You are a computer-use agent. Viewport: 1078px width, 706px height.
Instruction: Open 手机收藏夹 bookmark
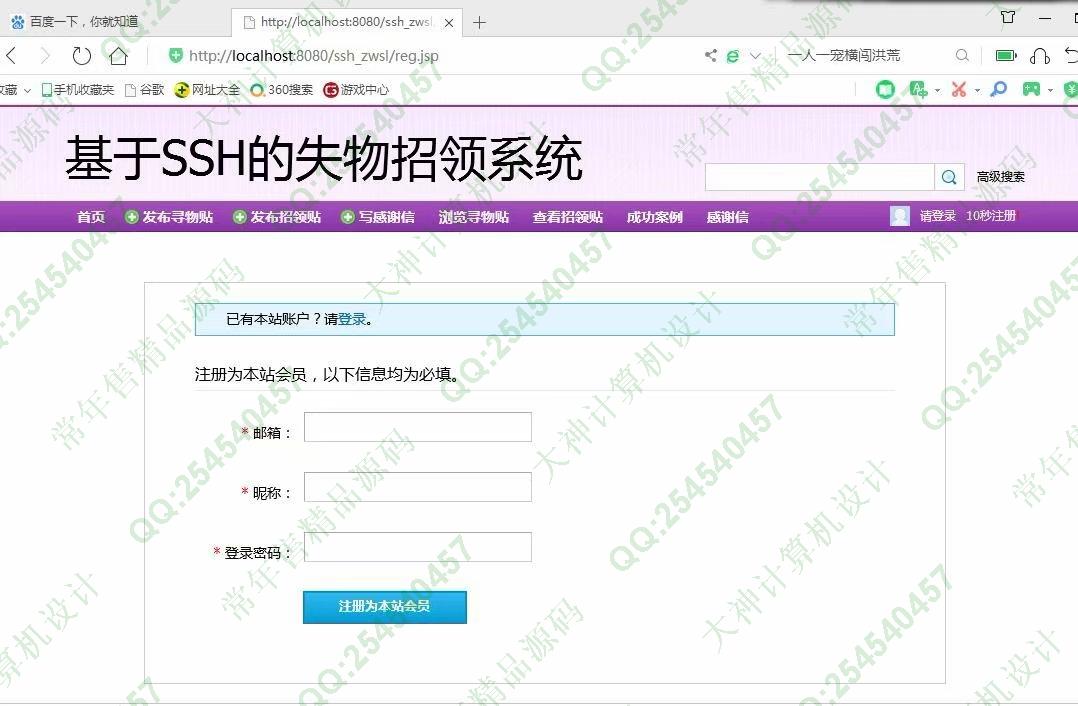[x=78, y=89]
